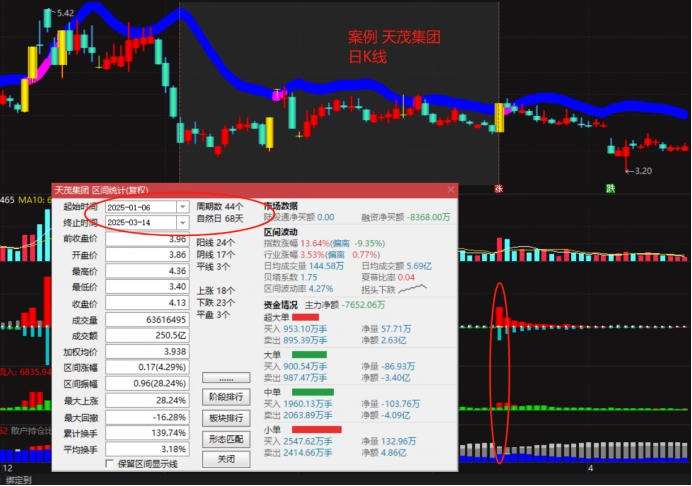Click the button labeled with dots
The image size is (692, 486).
coord(226,378)
